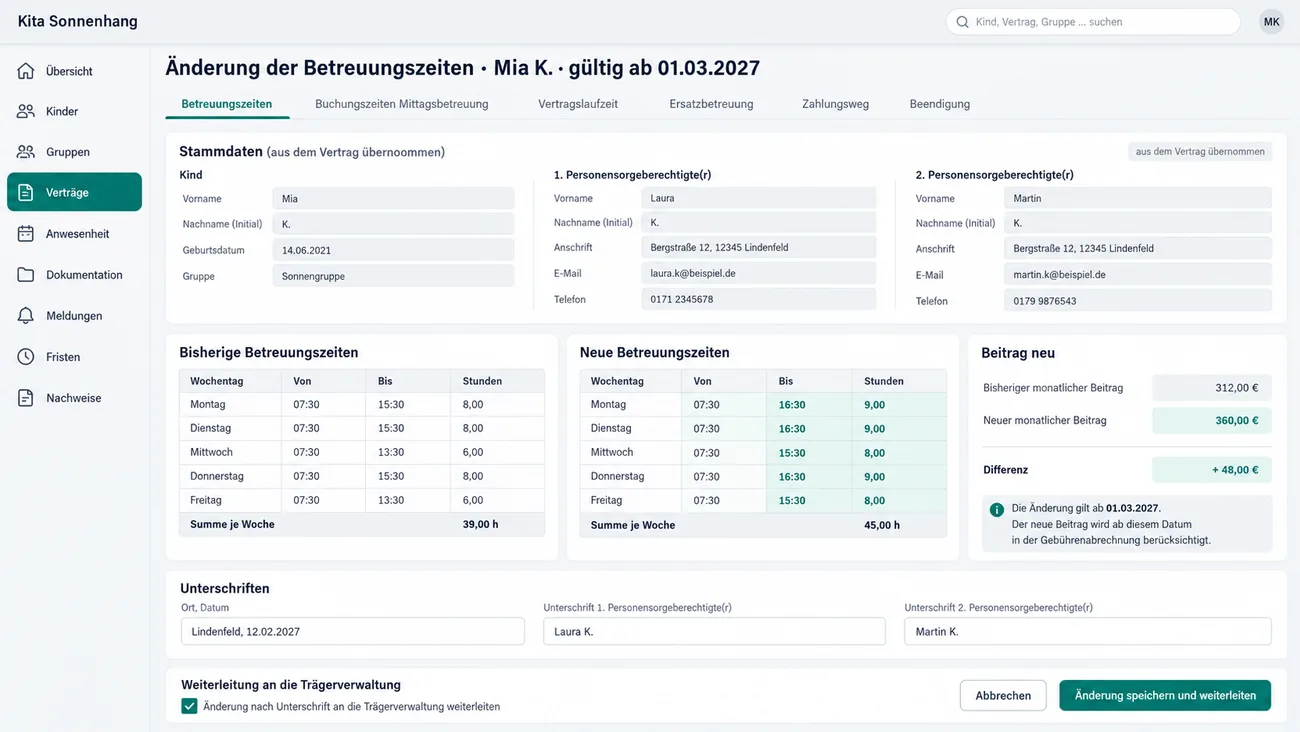The height and width of the screenshot is (732, 1300).
Task: Click the Neuer Beitrag value 360,00 €
Action: tap(1212, 420)
